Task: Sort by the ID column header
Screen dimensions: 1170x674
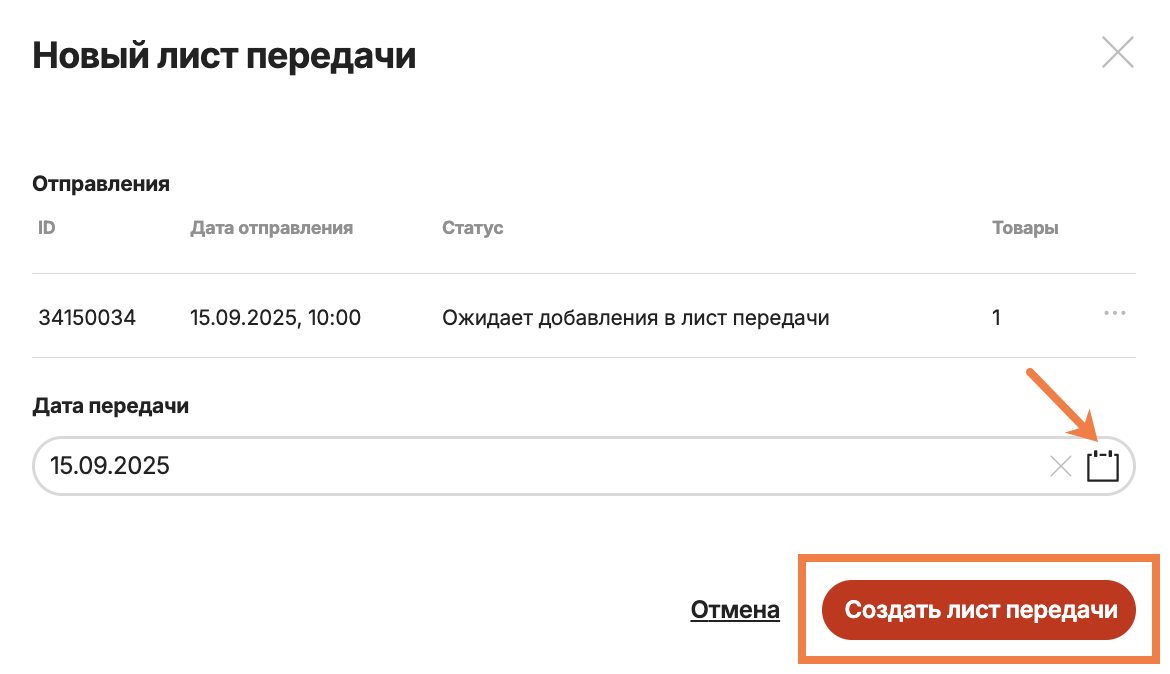Action: point(46,228)
